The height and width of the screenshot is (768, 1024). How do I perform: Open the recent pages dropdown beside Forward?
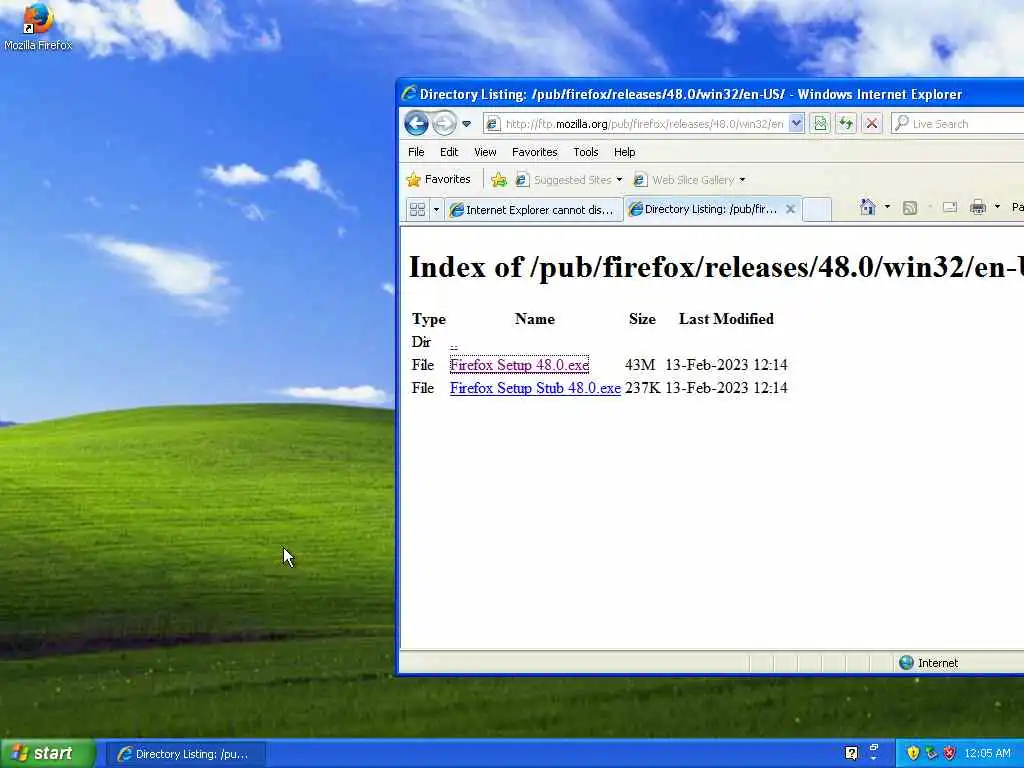click(466, 123)
